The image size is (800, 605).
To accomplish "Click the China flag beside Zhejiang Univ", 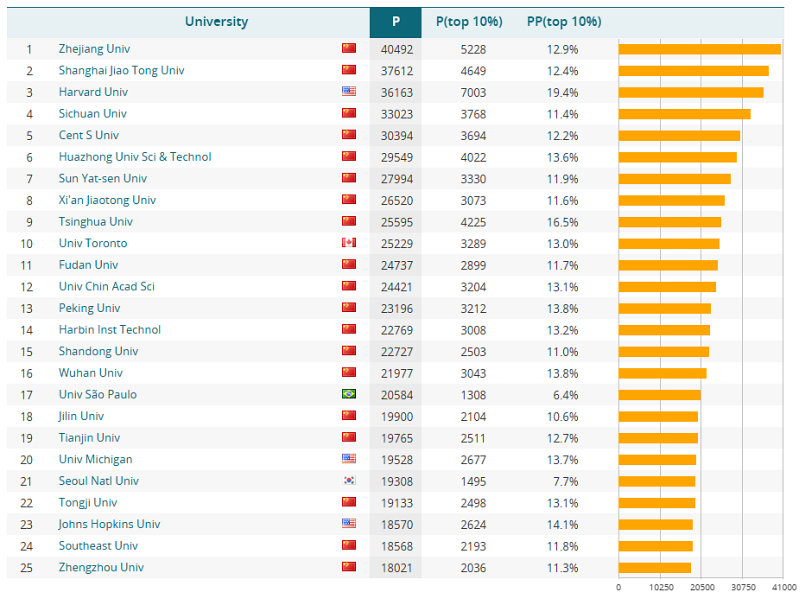I will click(x=349, y=48).
